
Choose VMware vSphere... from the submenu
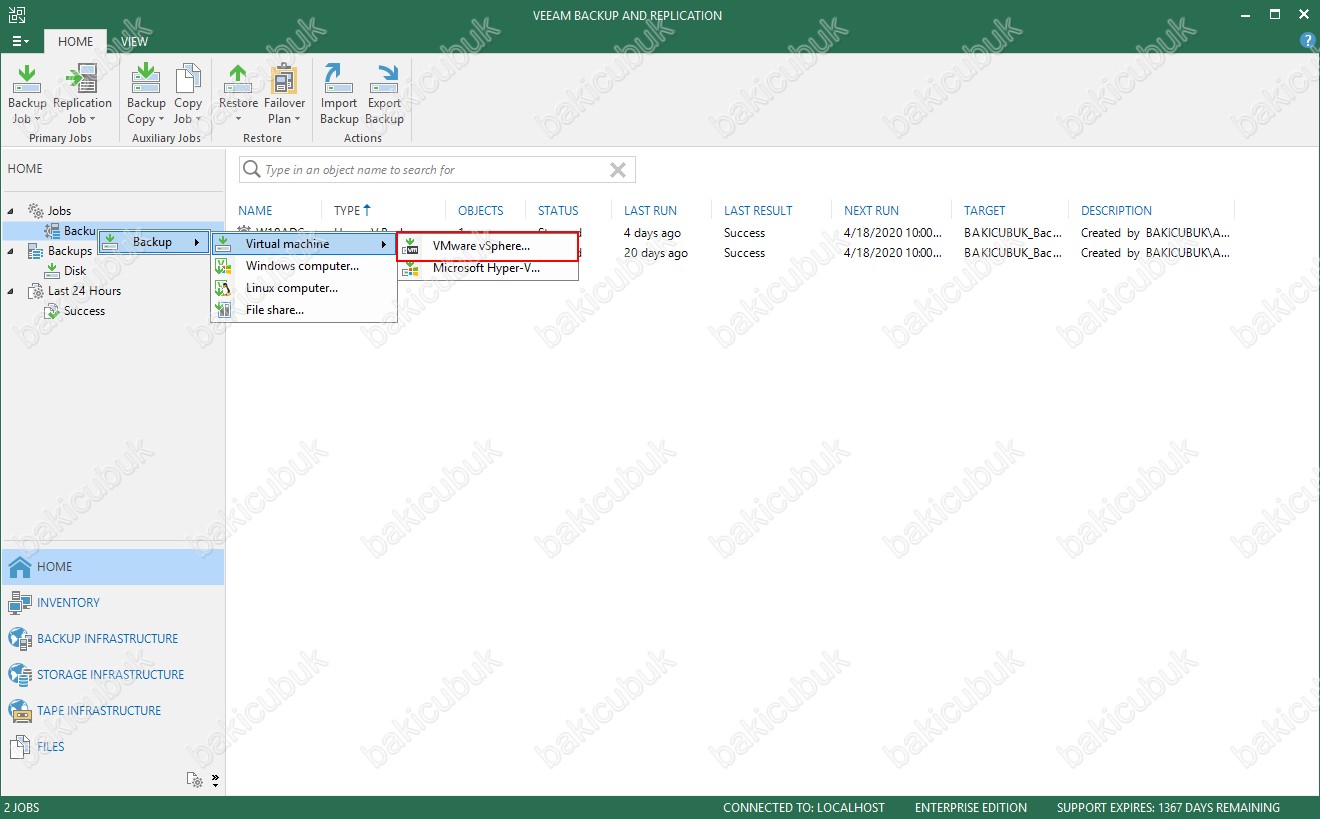click(x=488, y=246)
